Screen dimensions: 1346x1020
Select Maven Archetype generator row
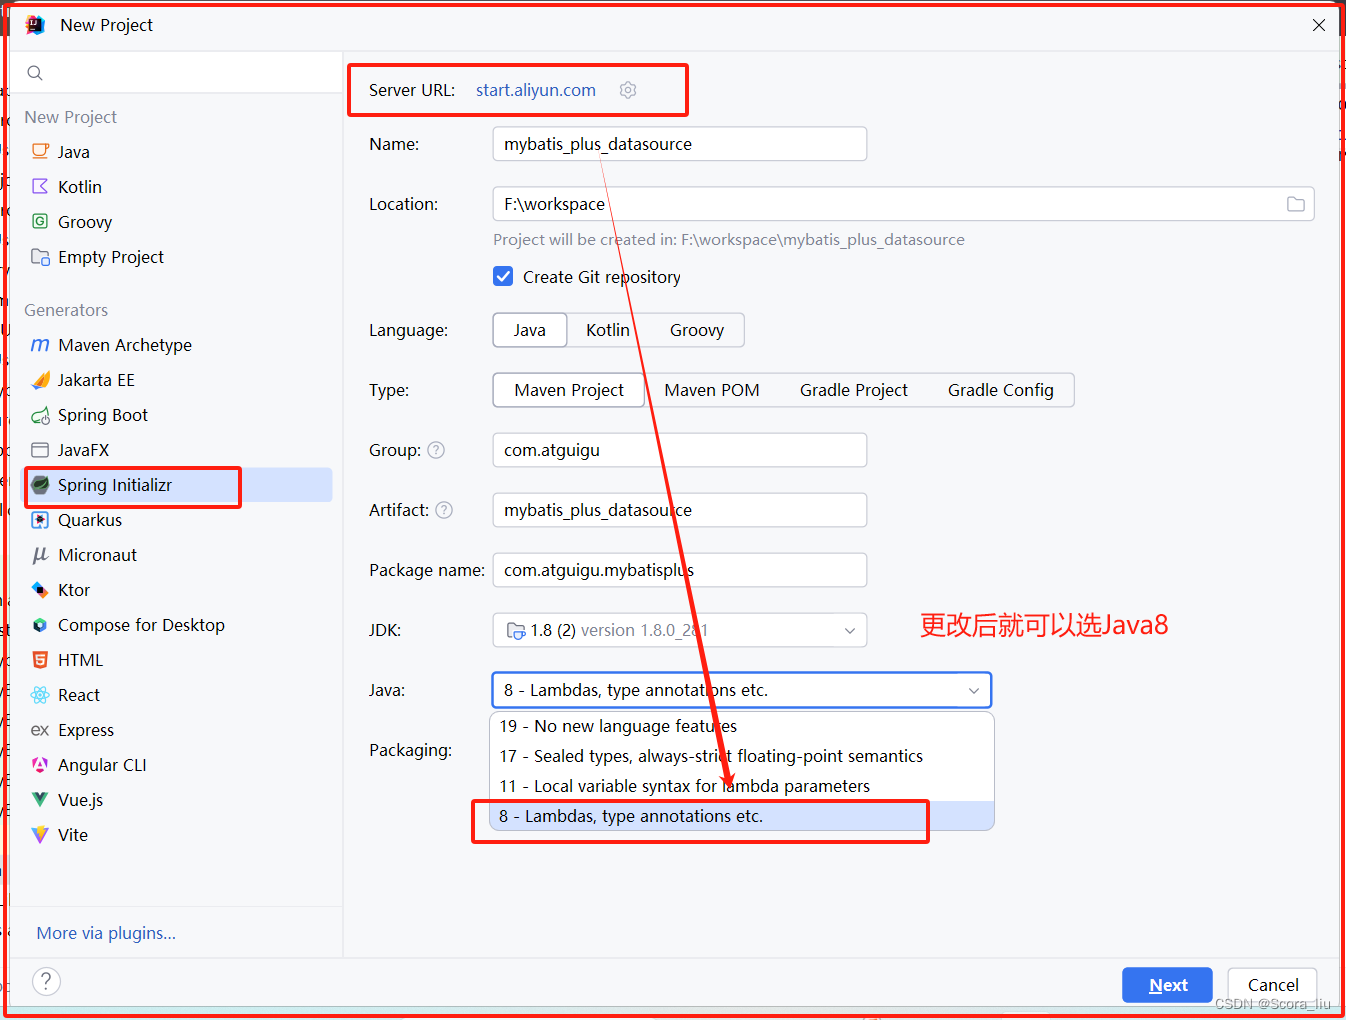(178, 345)
